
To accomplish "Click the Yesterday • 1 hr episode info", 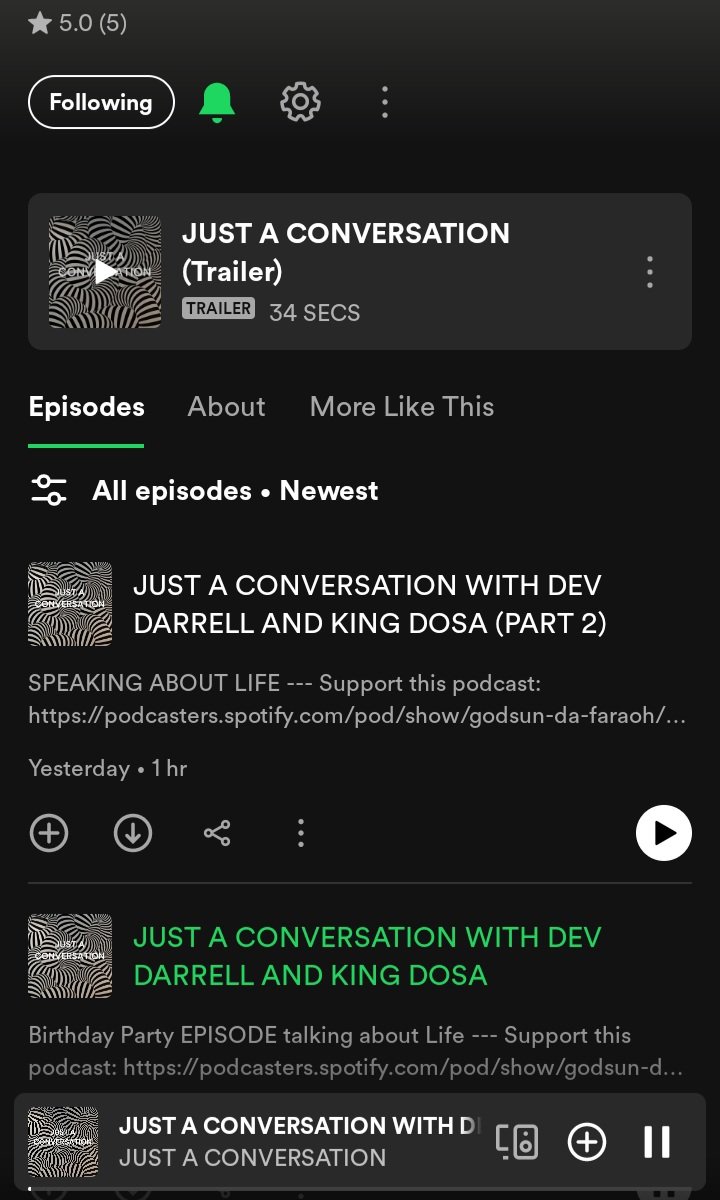I will tap(108, 769).
